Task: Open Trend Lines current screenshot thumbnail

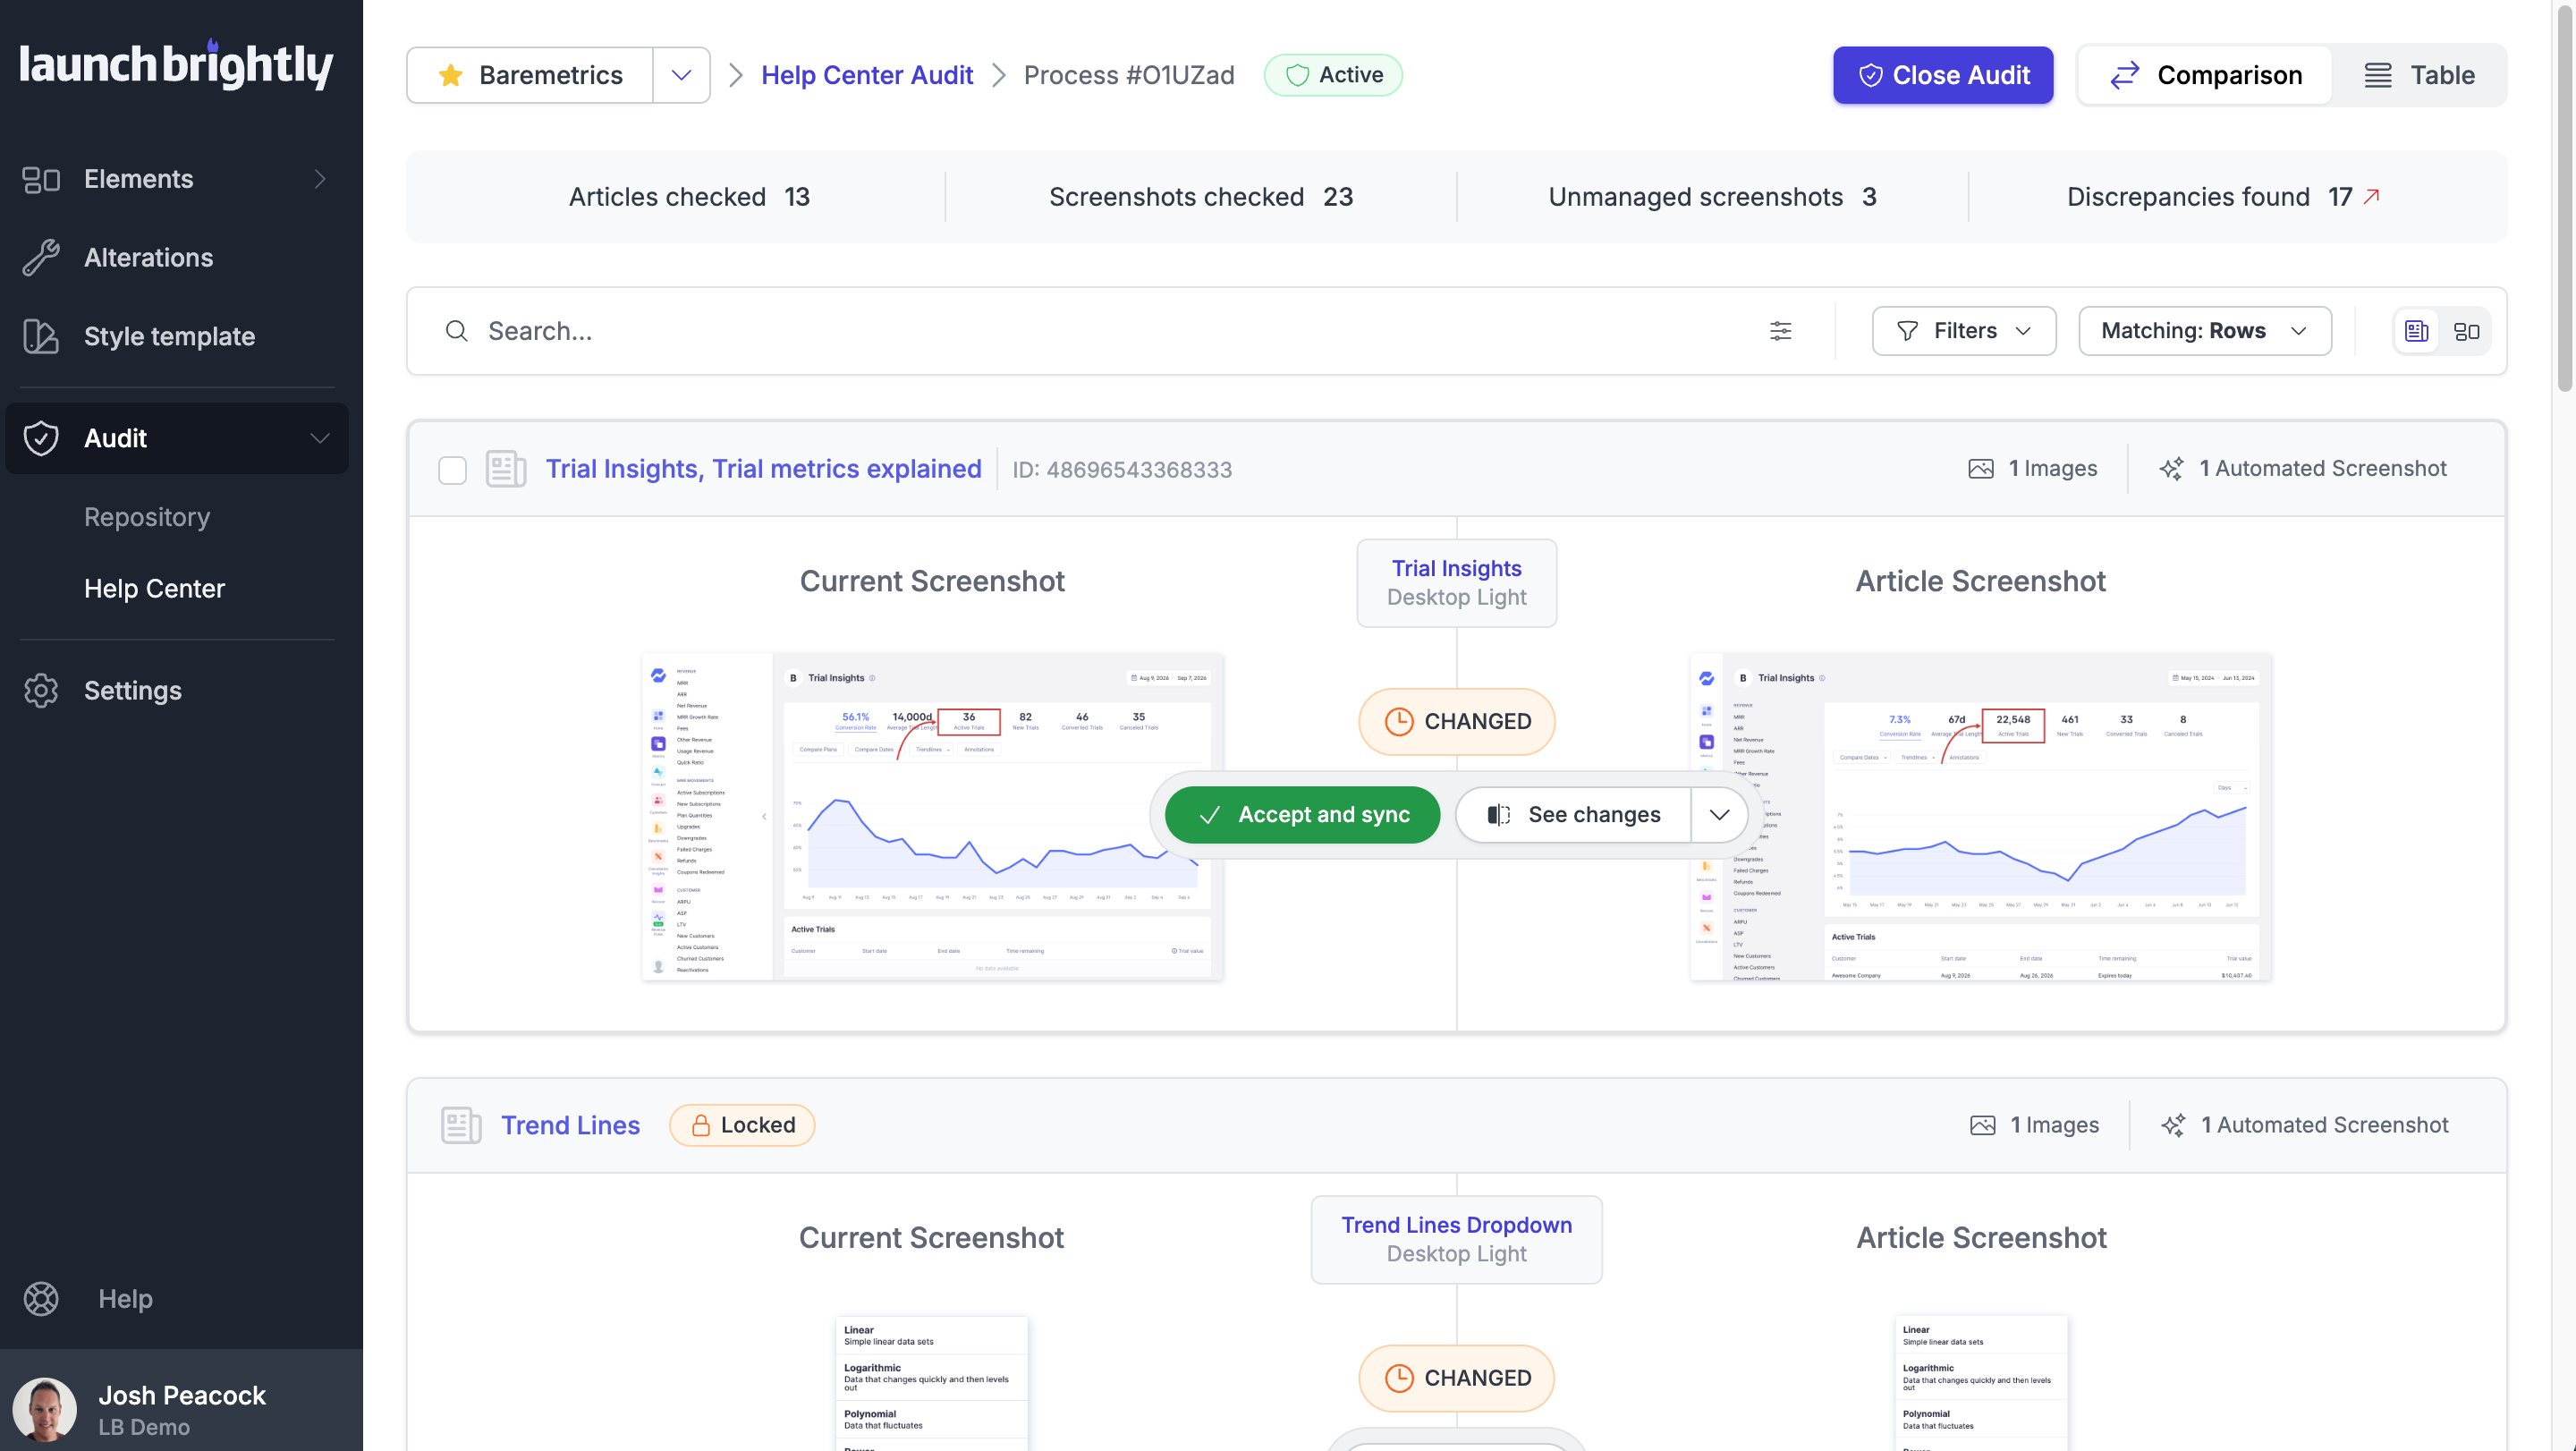Action: (932, 1383)
